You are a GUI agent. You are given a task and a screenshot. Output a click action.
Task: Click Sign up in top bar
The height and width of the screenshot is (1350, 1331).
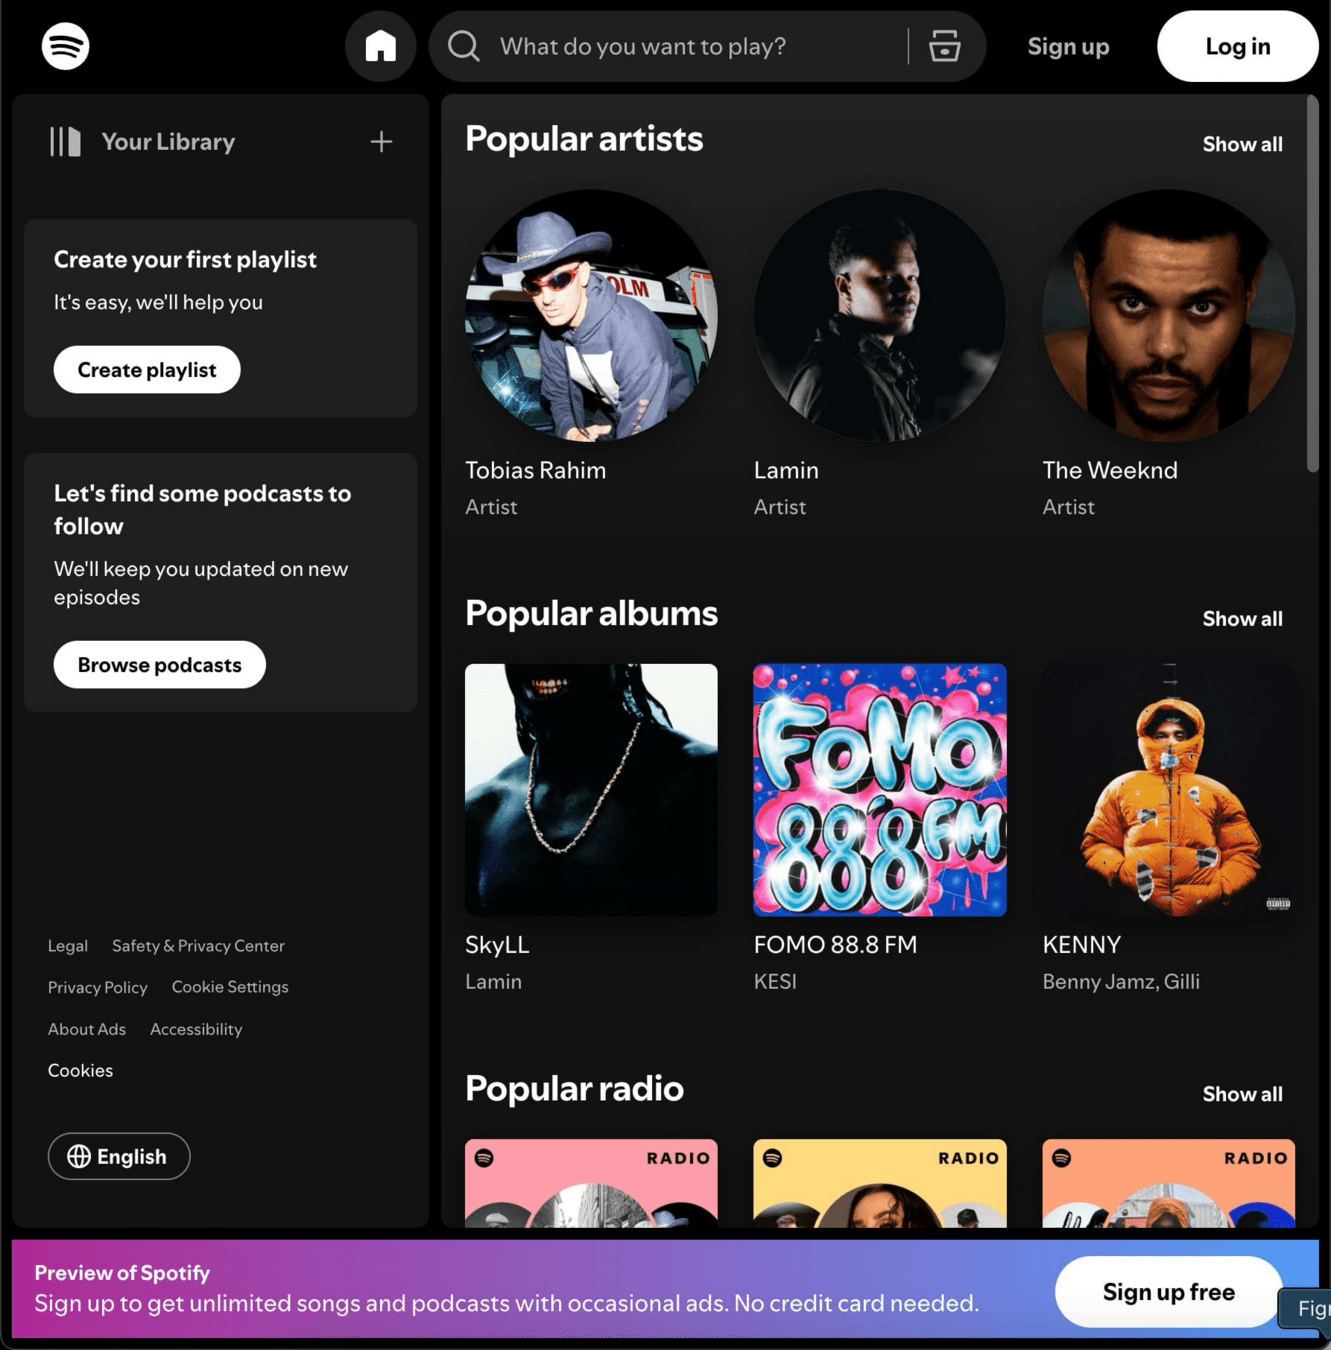(1068, 46)
